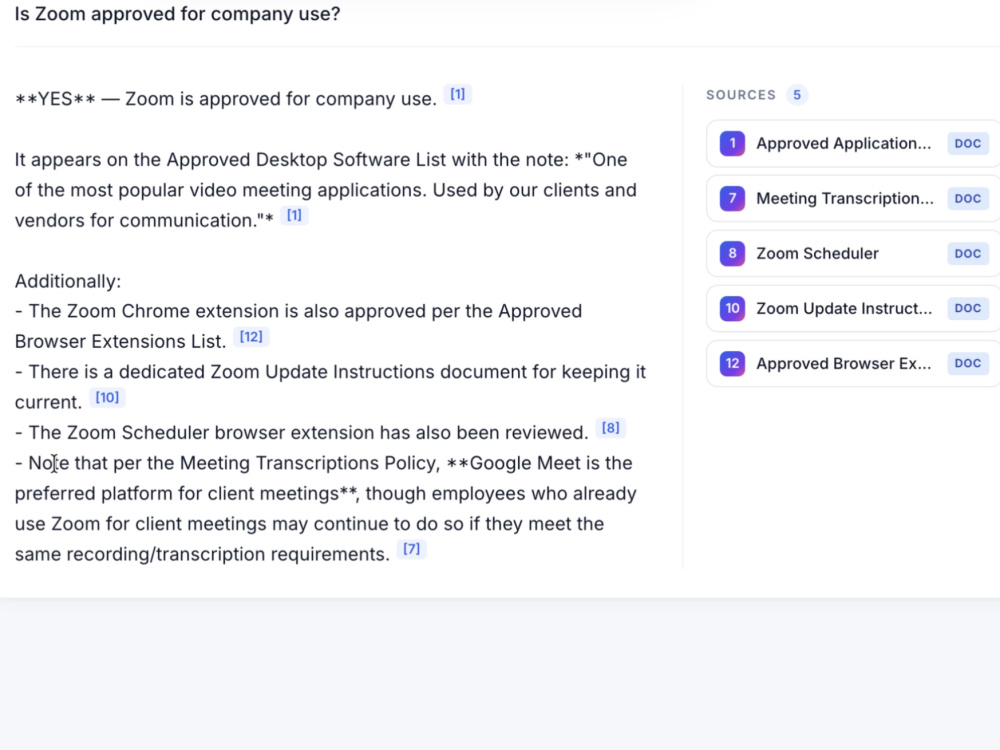Click the question 'Is Zoom approved for company use?'
The width and height of the screenshot is (1000, 750).
[177, 14]
